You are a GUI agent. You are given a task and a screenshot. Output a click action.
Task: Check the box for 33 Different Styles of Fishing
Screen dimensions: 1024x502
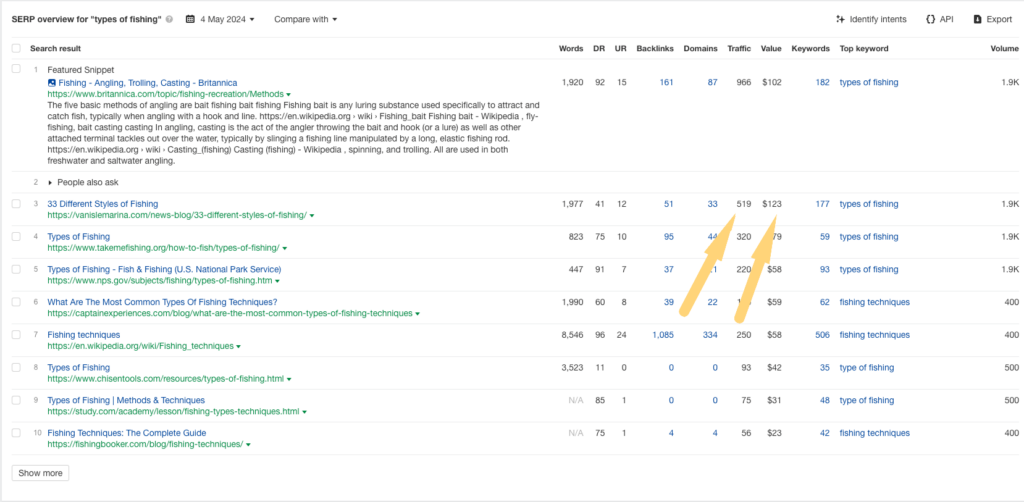tap(16, 204)
